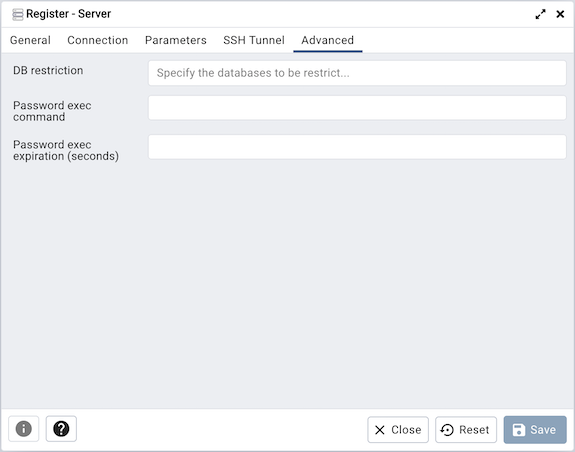The height and width of the screenshot is (452, 575).
Task: Click the Advanced tab
Action: pos(327,40)
